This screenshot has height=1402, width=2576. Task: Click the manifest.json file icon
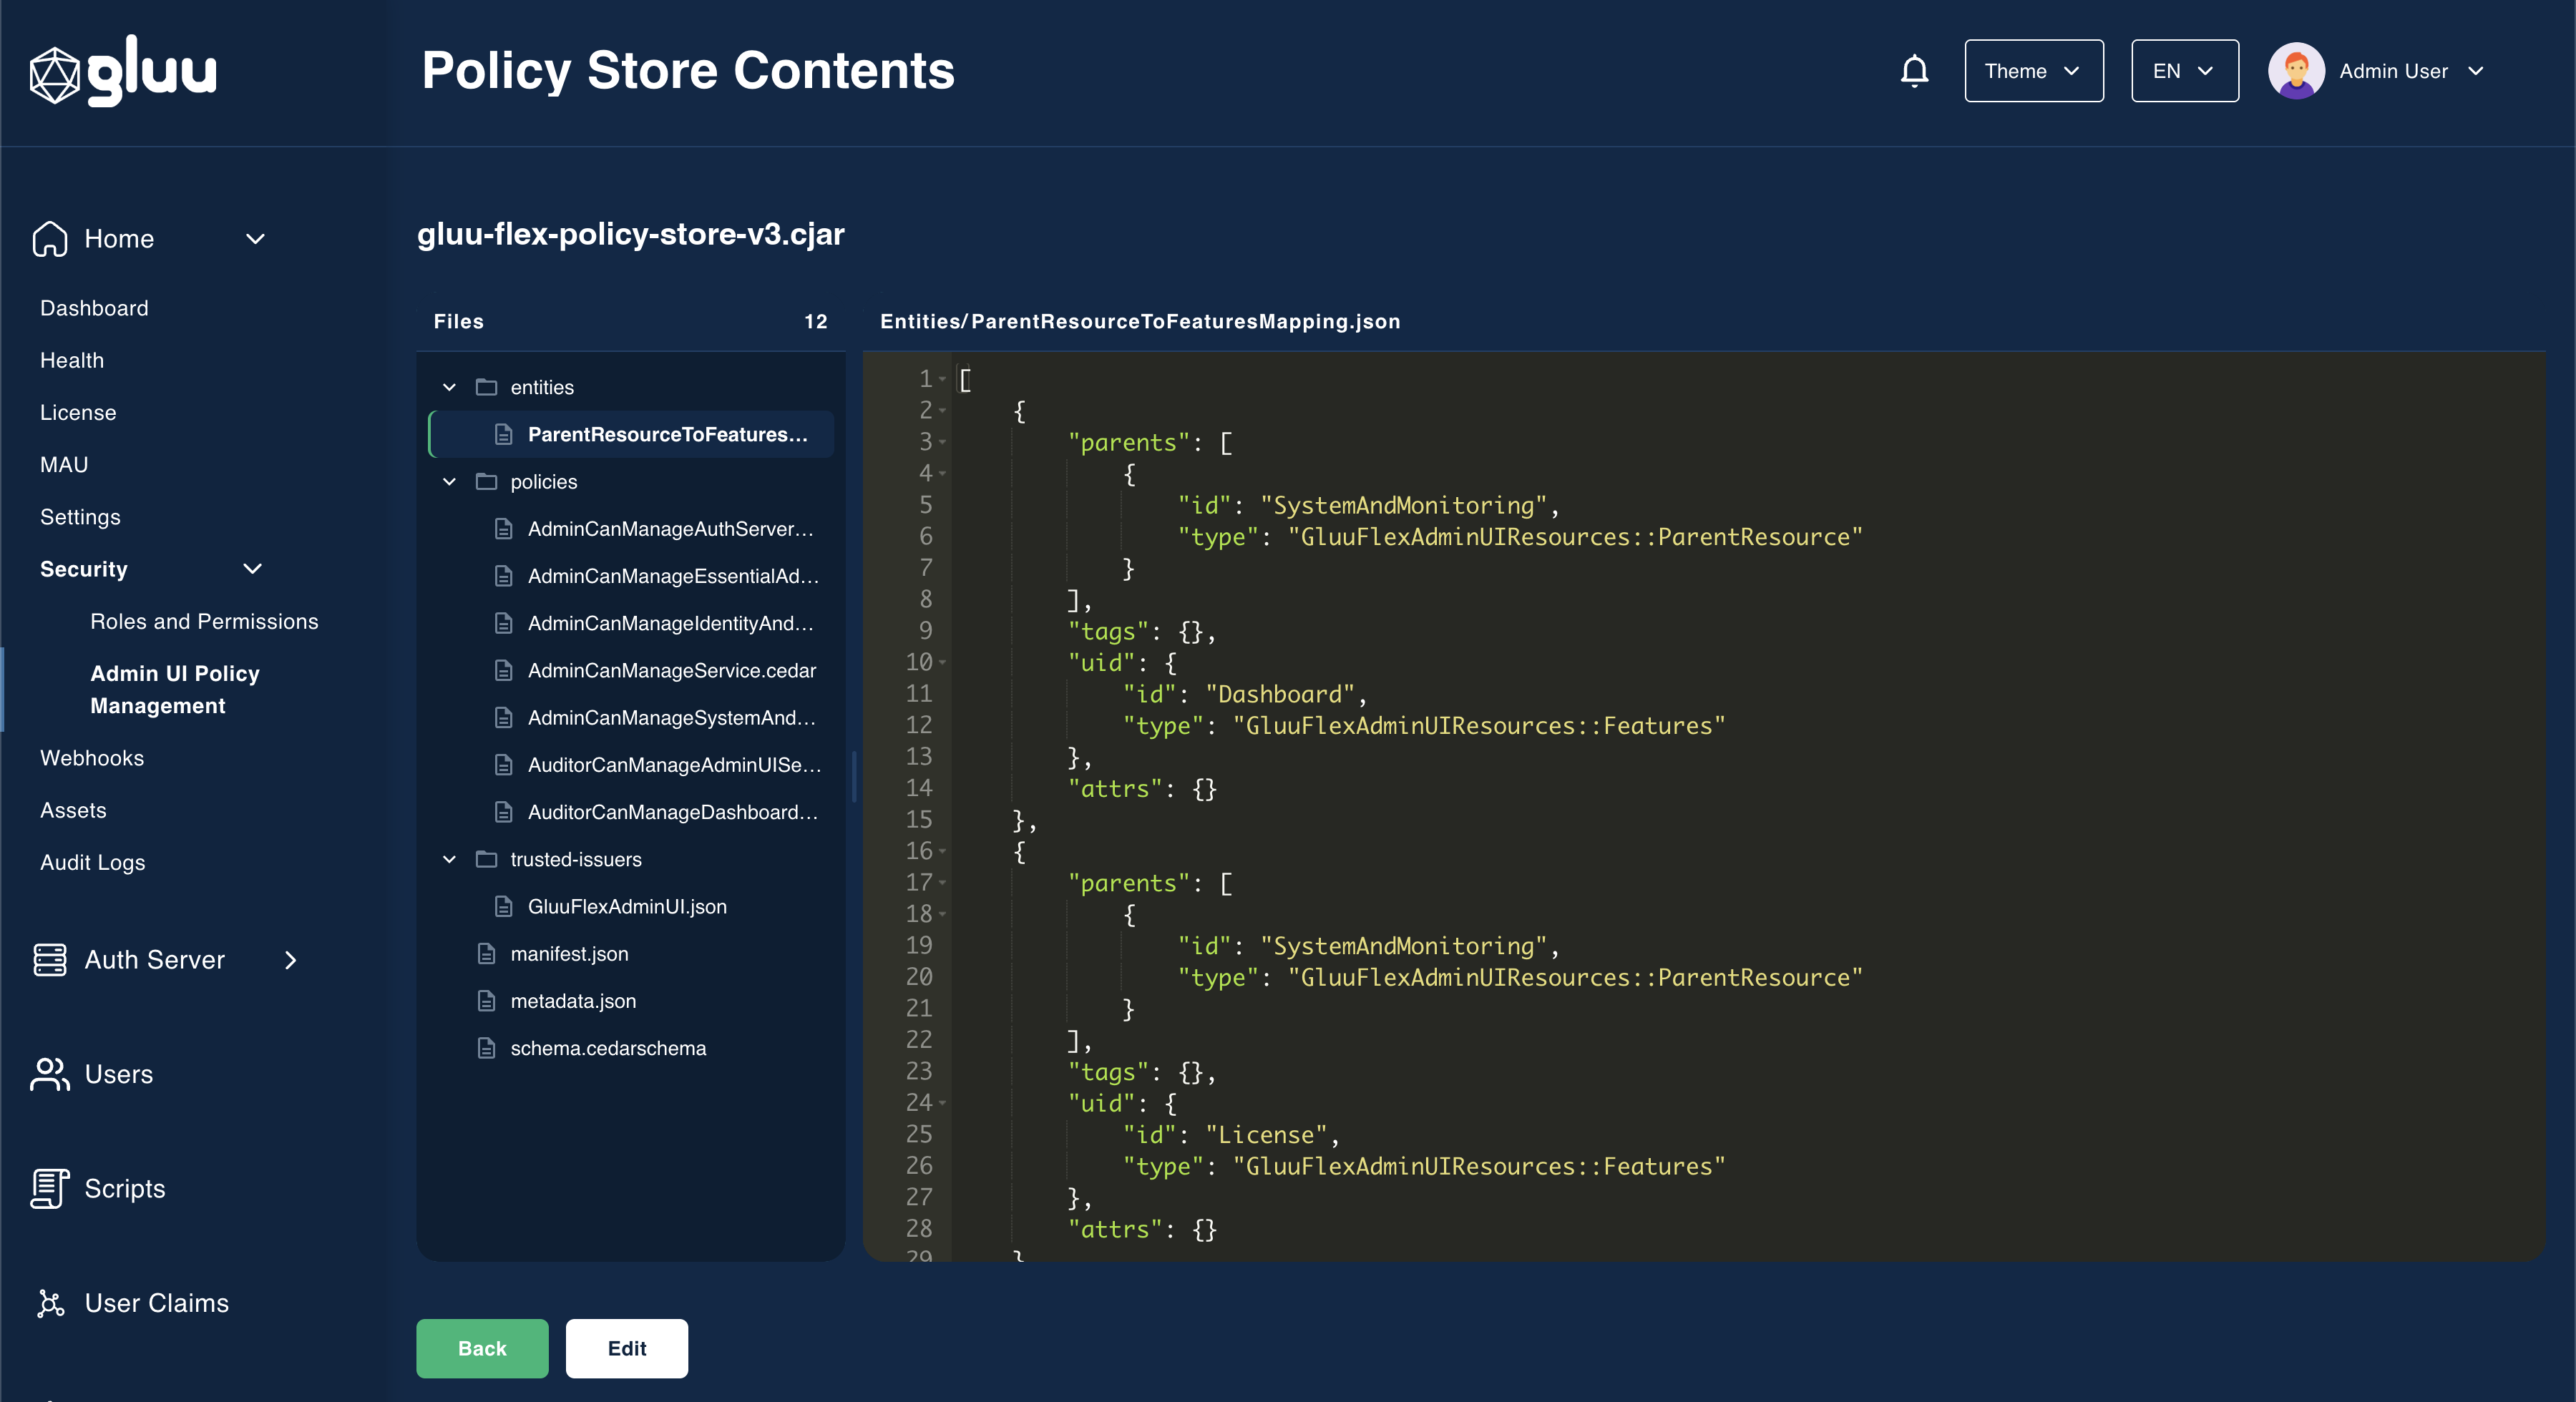click(x=486, y=954)
